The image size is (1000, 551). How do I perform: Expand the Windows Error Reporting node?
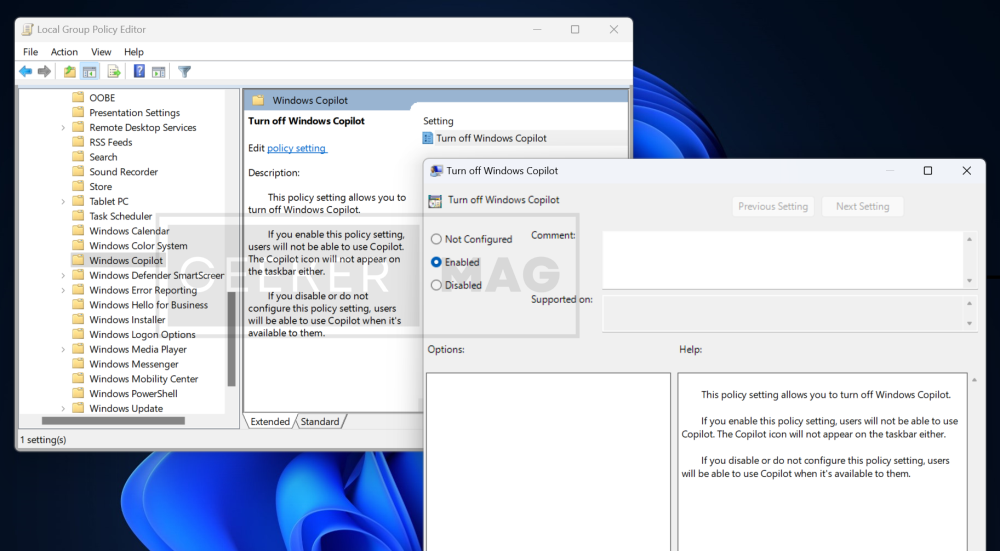coord(63,290)
